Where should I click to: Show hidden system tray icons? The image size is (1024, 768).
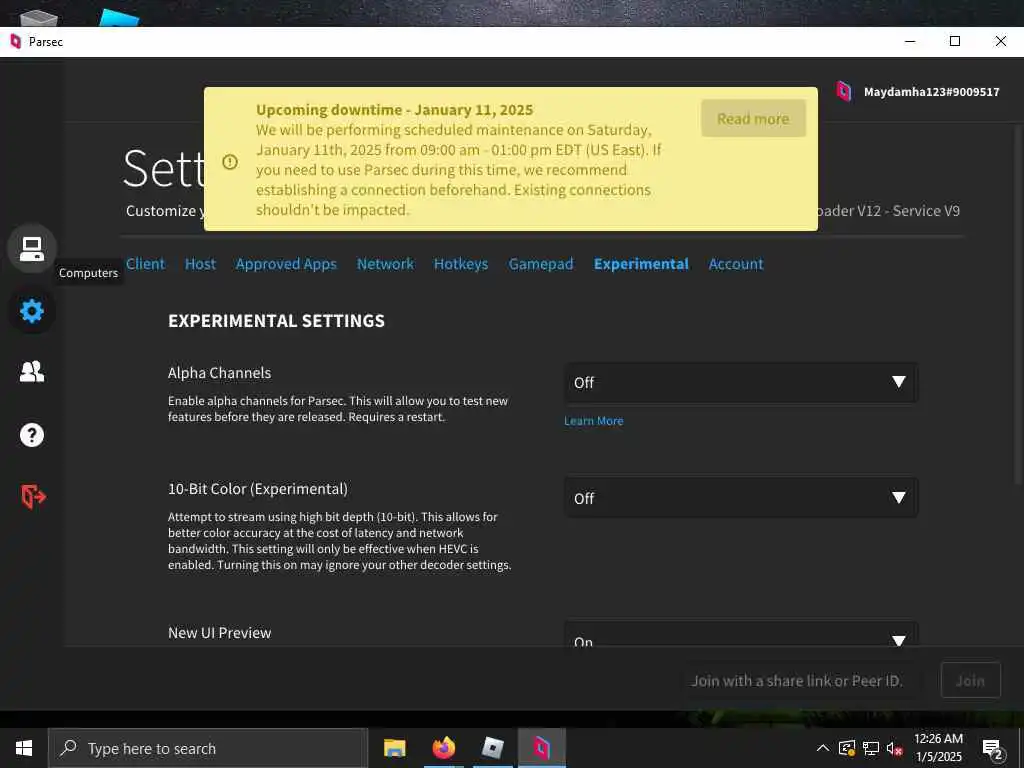[823, 748]
